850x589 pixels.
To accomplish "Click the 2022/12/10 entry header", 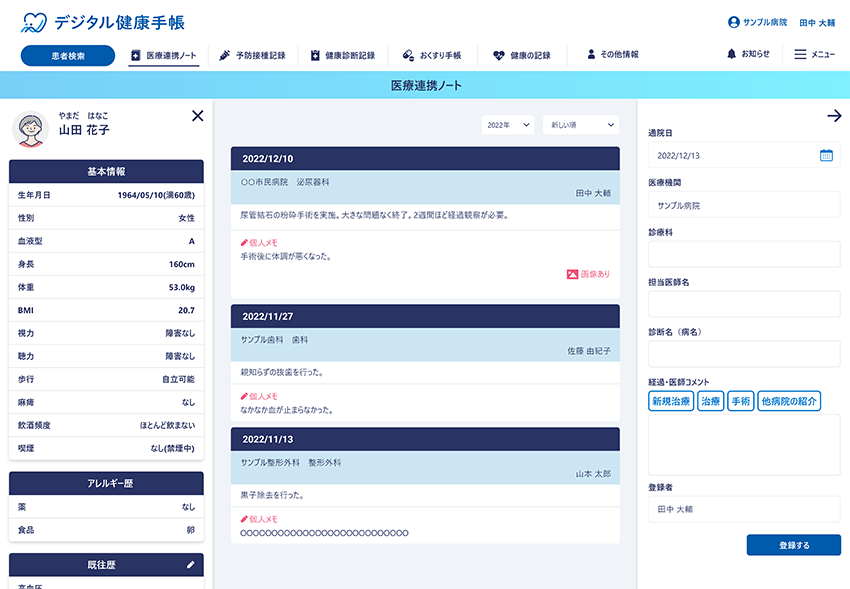I will click(425, 159).
